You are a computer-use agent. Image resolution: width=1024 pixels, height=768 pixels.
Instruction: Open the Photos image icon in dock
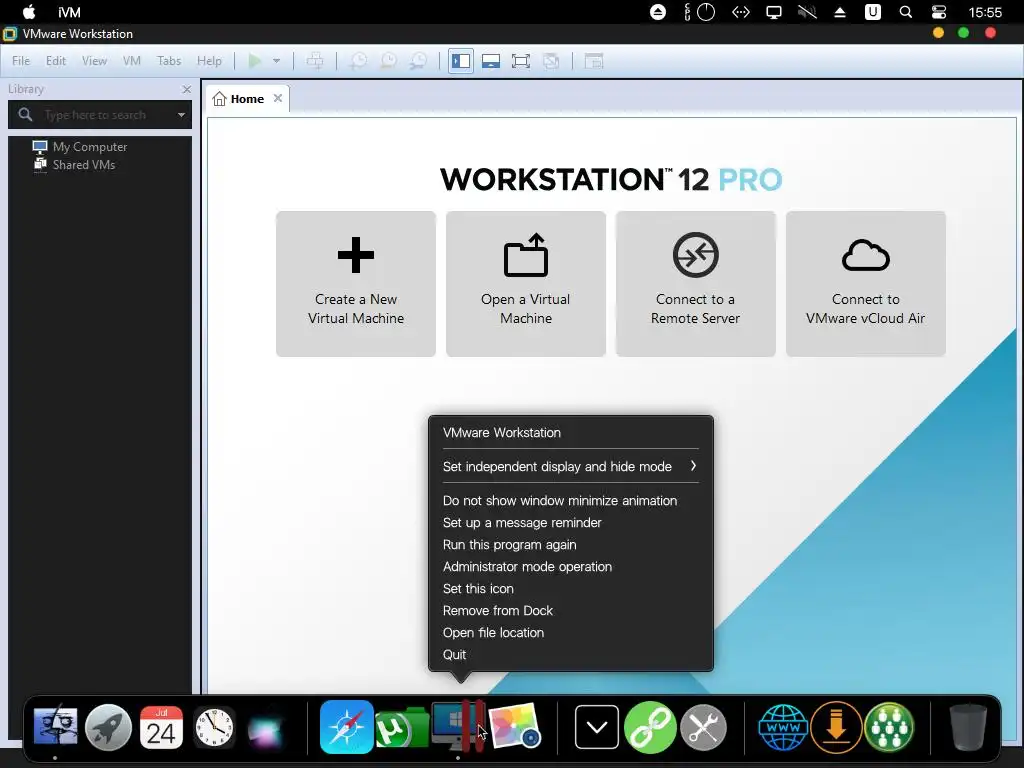(x=515, y=726)
